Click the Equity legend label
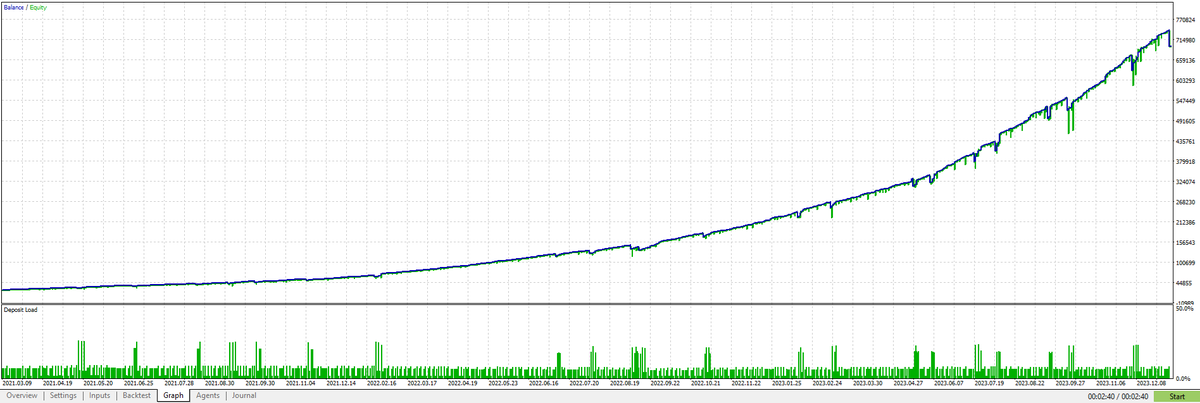Screen dimensions: 1200x403 point(38,7)
